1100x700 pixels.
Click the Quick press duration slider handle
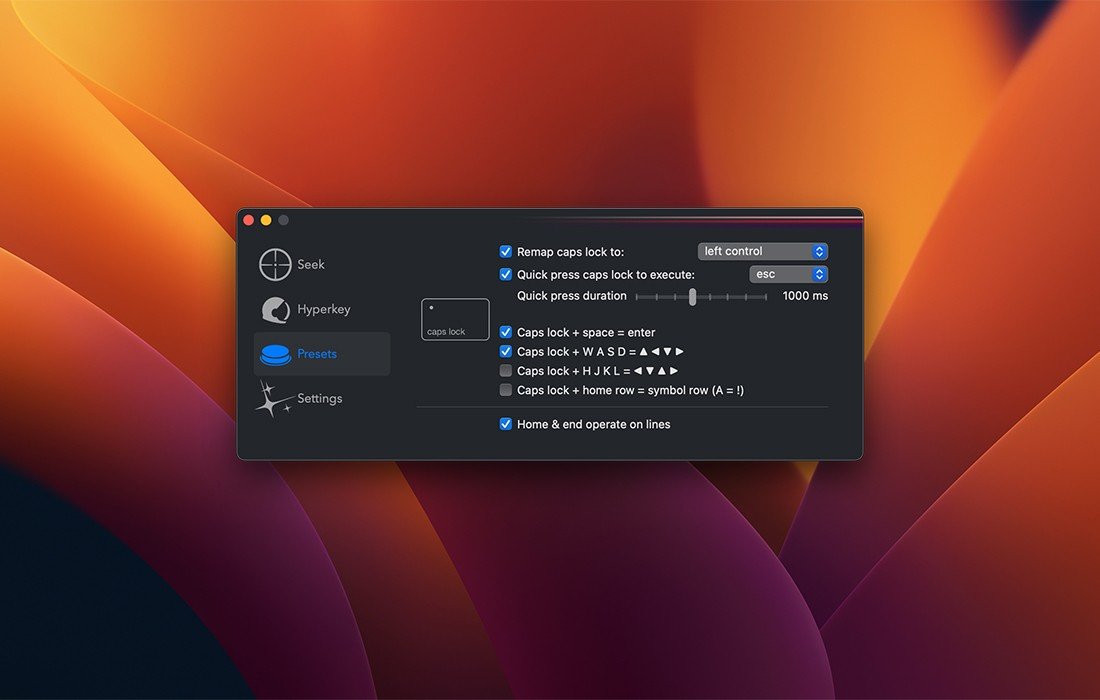tap(692, 297)
